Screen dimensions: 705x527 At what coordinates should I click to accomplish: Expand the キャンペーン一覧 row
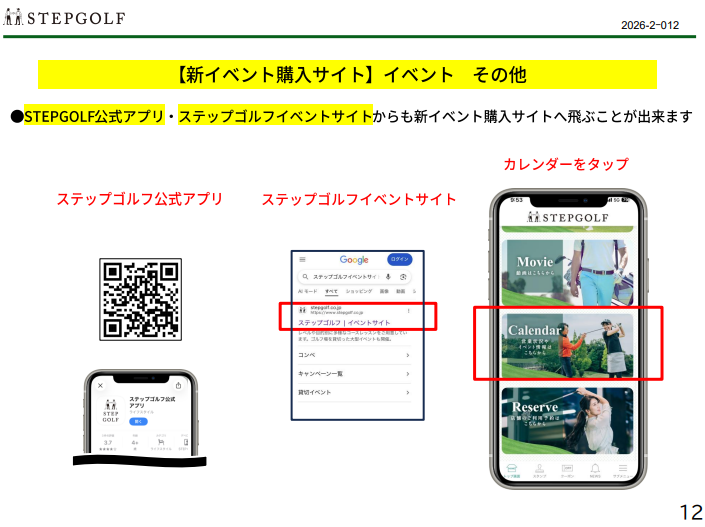[407, 374]
